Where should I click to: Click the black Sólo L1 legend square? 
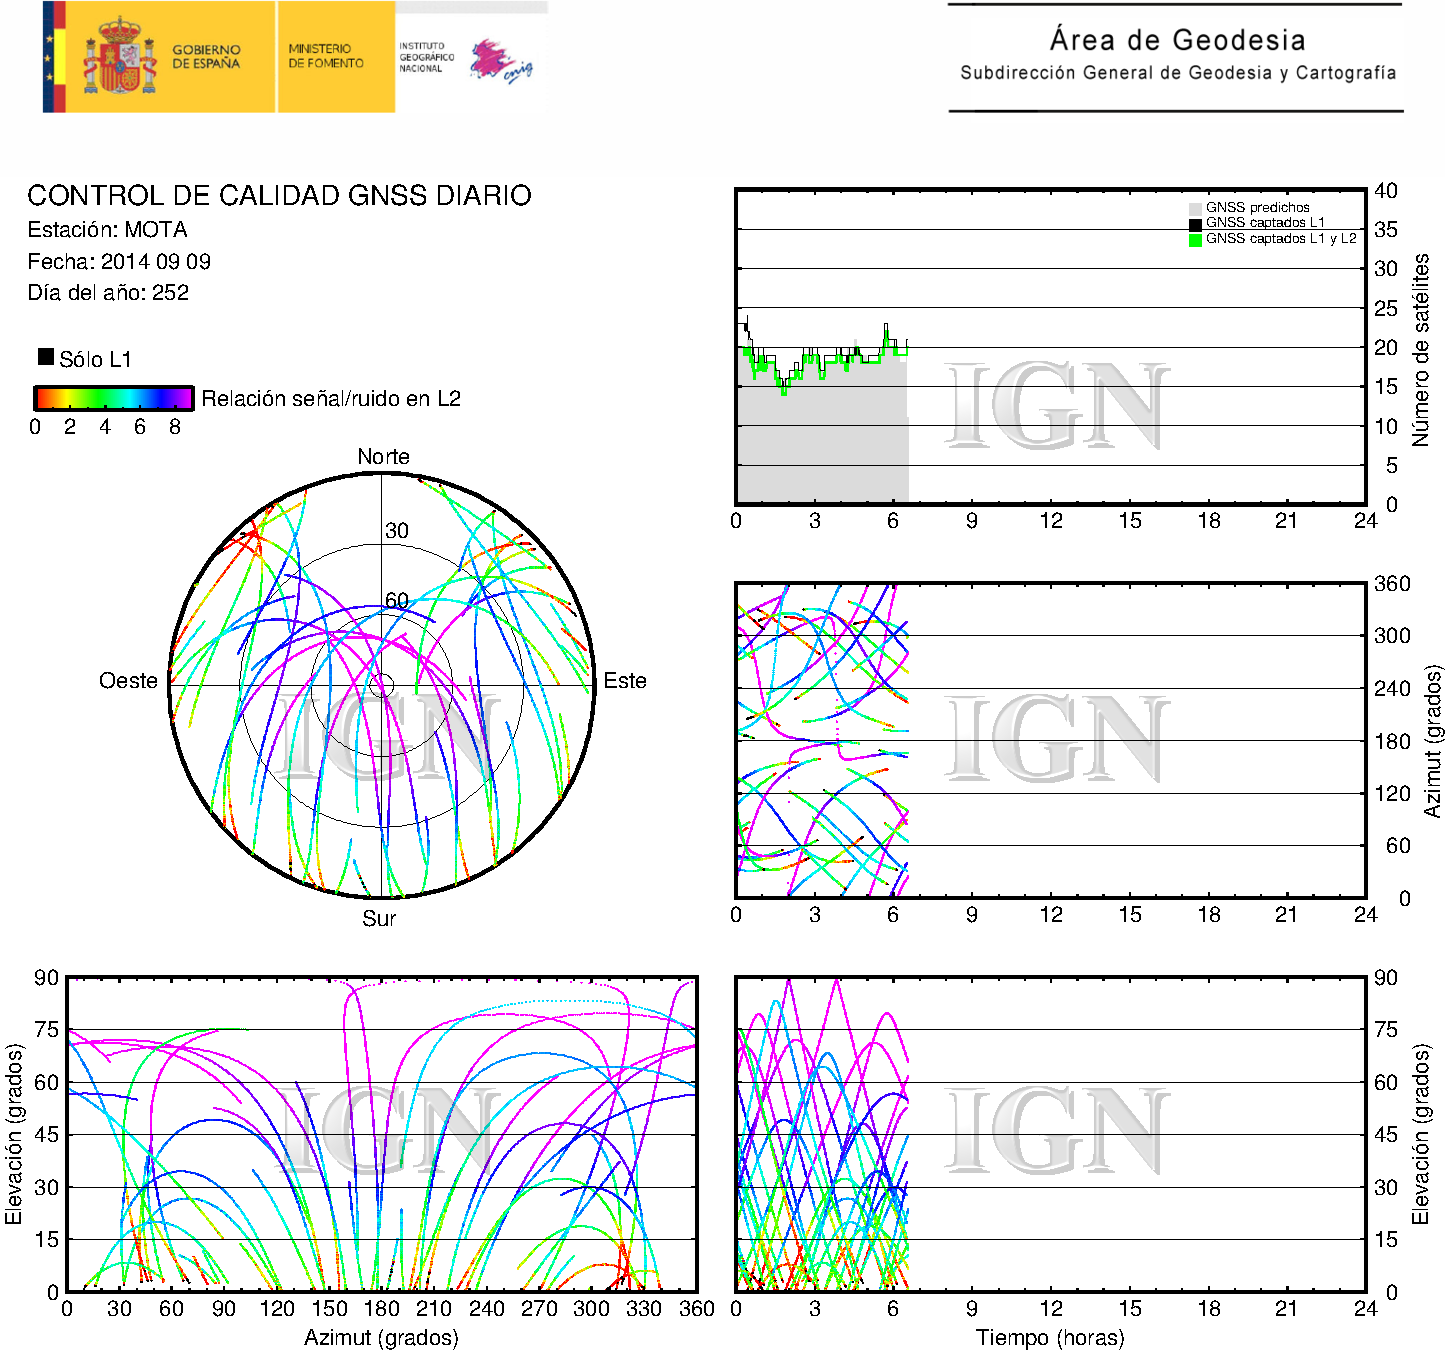[x=46, y=357]
